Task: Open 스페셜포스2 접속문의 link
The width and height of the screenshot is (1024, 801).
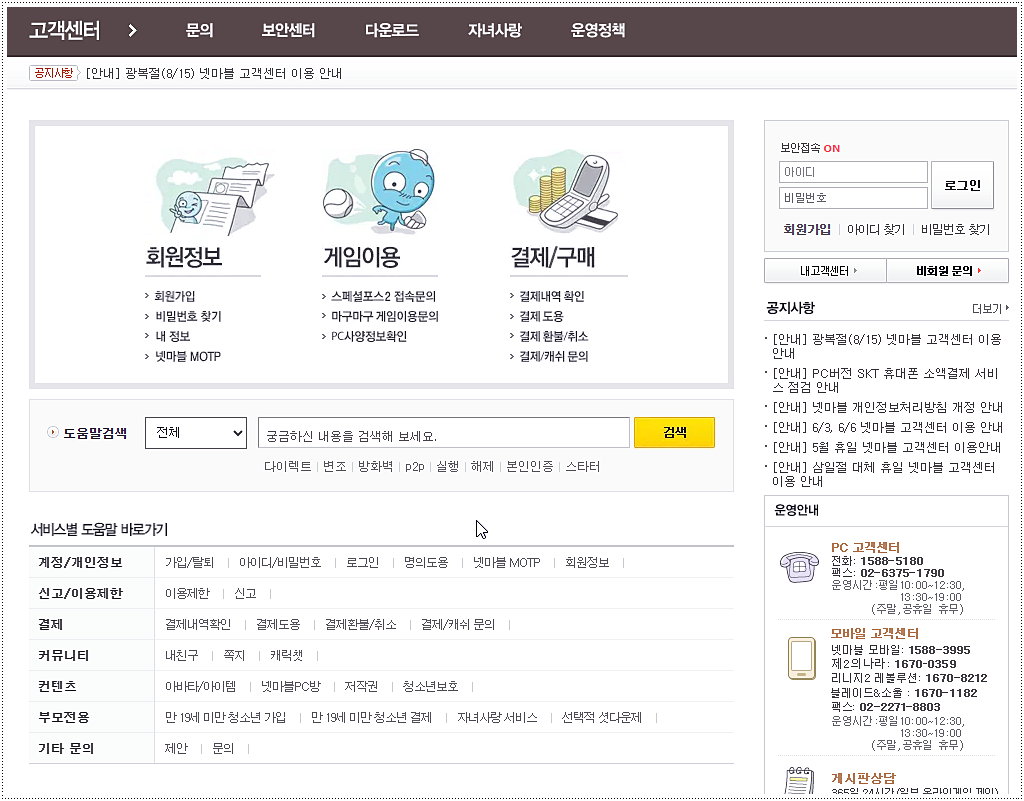Action: 383,296
